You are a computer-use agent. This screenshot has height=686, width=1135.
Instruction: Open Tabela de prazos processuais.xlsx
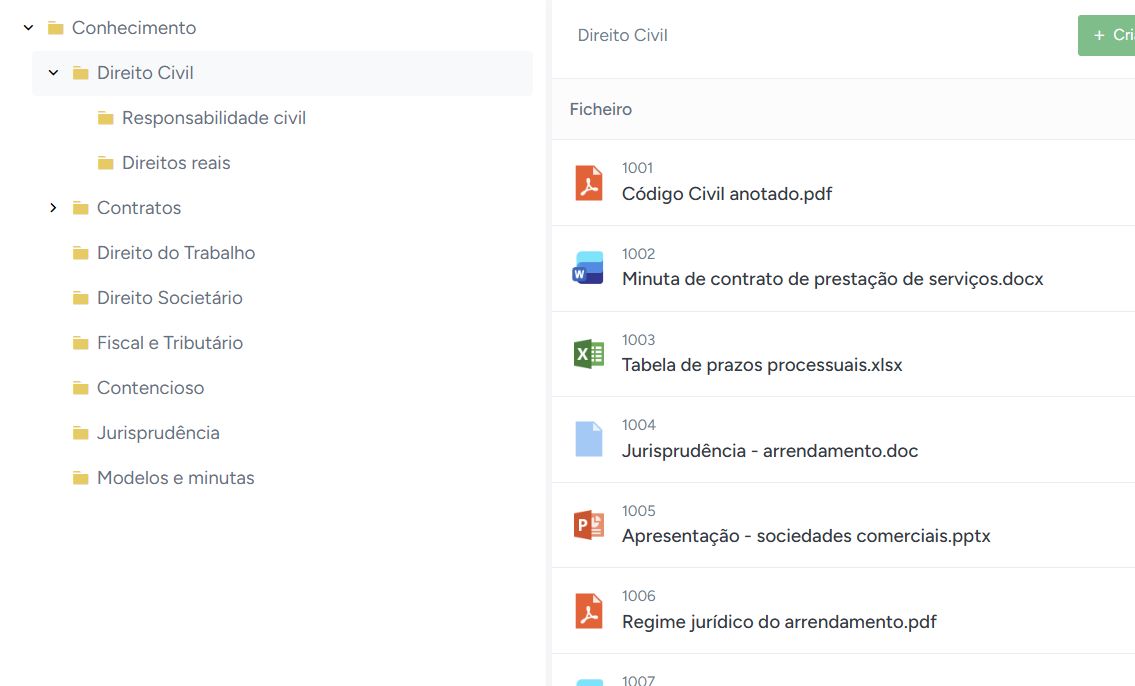(762, 365)
